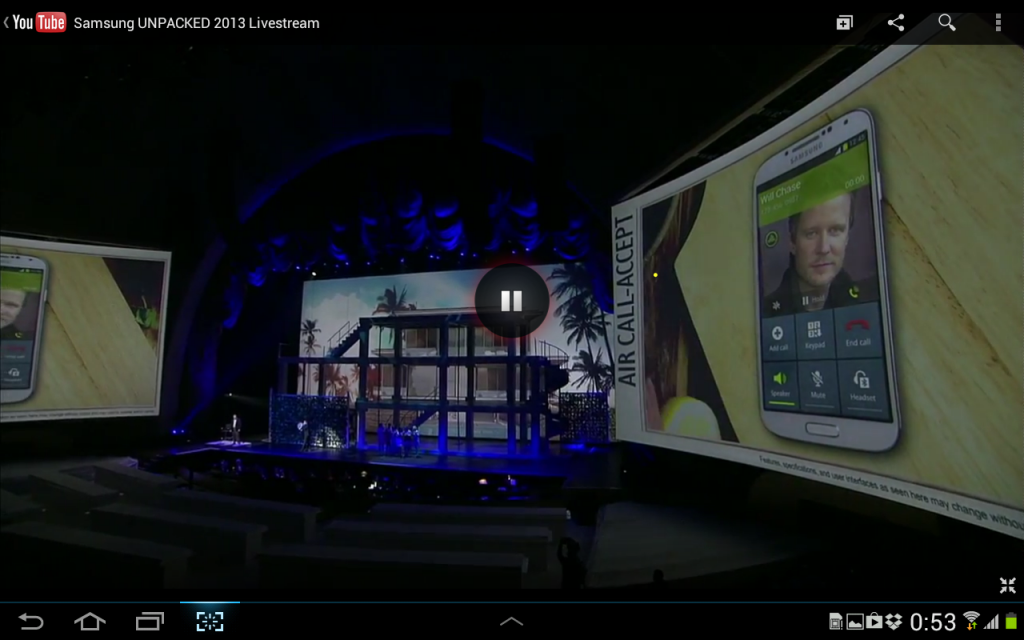Tap the cellular signal strength icon

(x=992, y=621)
